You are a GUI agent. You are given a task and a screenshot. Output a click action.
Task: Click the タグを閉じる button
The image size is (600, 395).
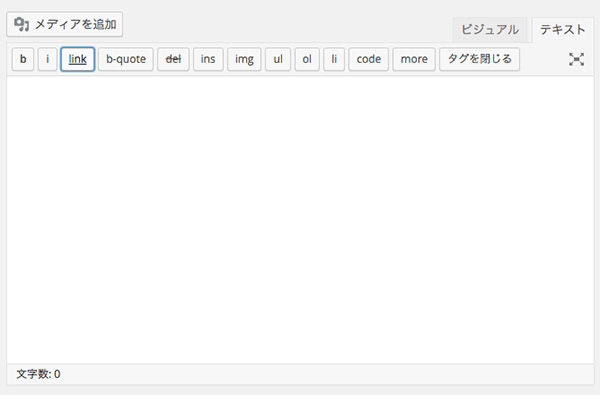(479, 59)
